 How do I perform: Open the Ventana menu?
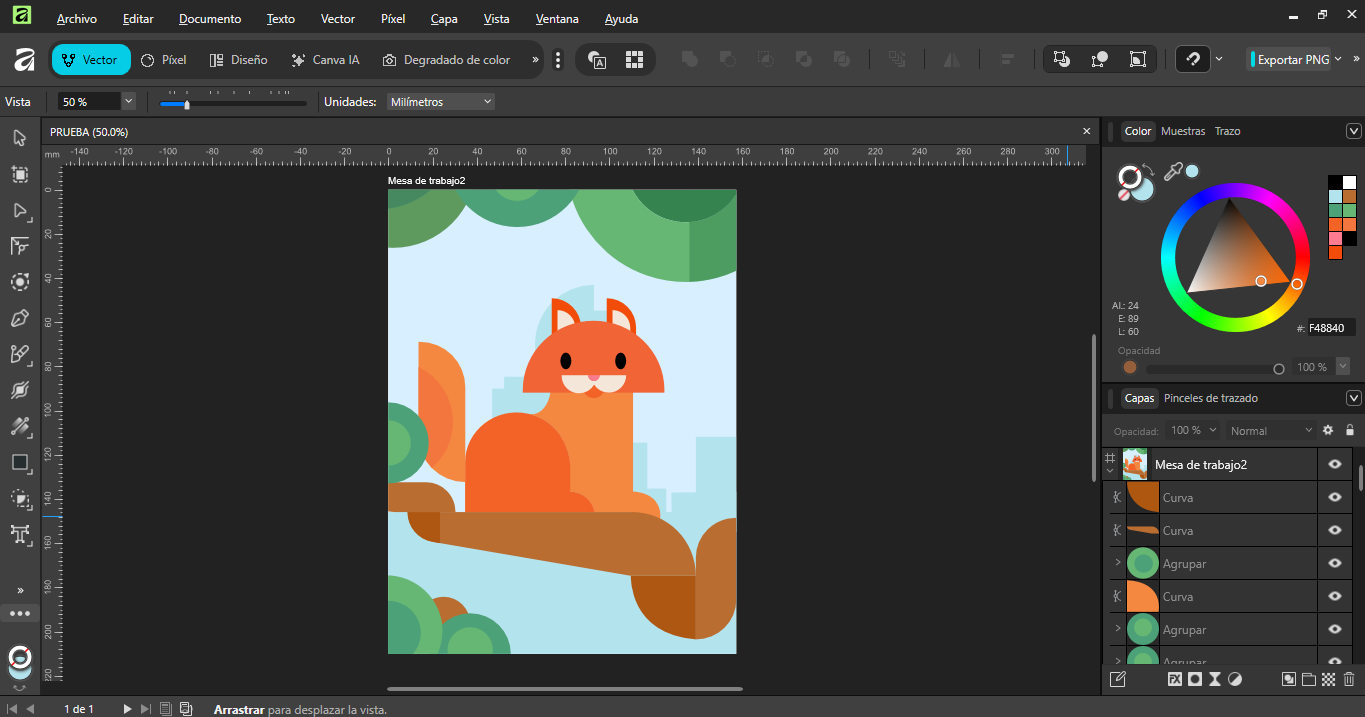point(557,18)
